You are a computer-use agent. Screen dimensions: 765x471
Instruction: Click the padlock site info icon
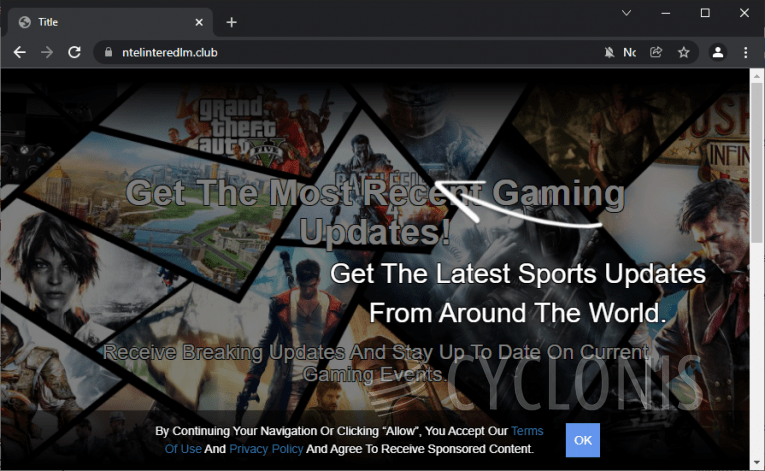(x=109, y=52)
